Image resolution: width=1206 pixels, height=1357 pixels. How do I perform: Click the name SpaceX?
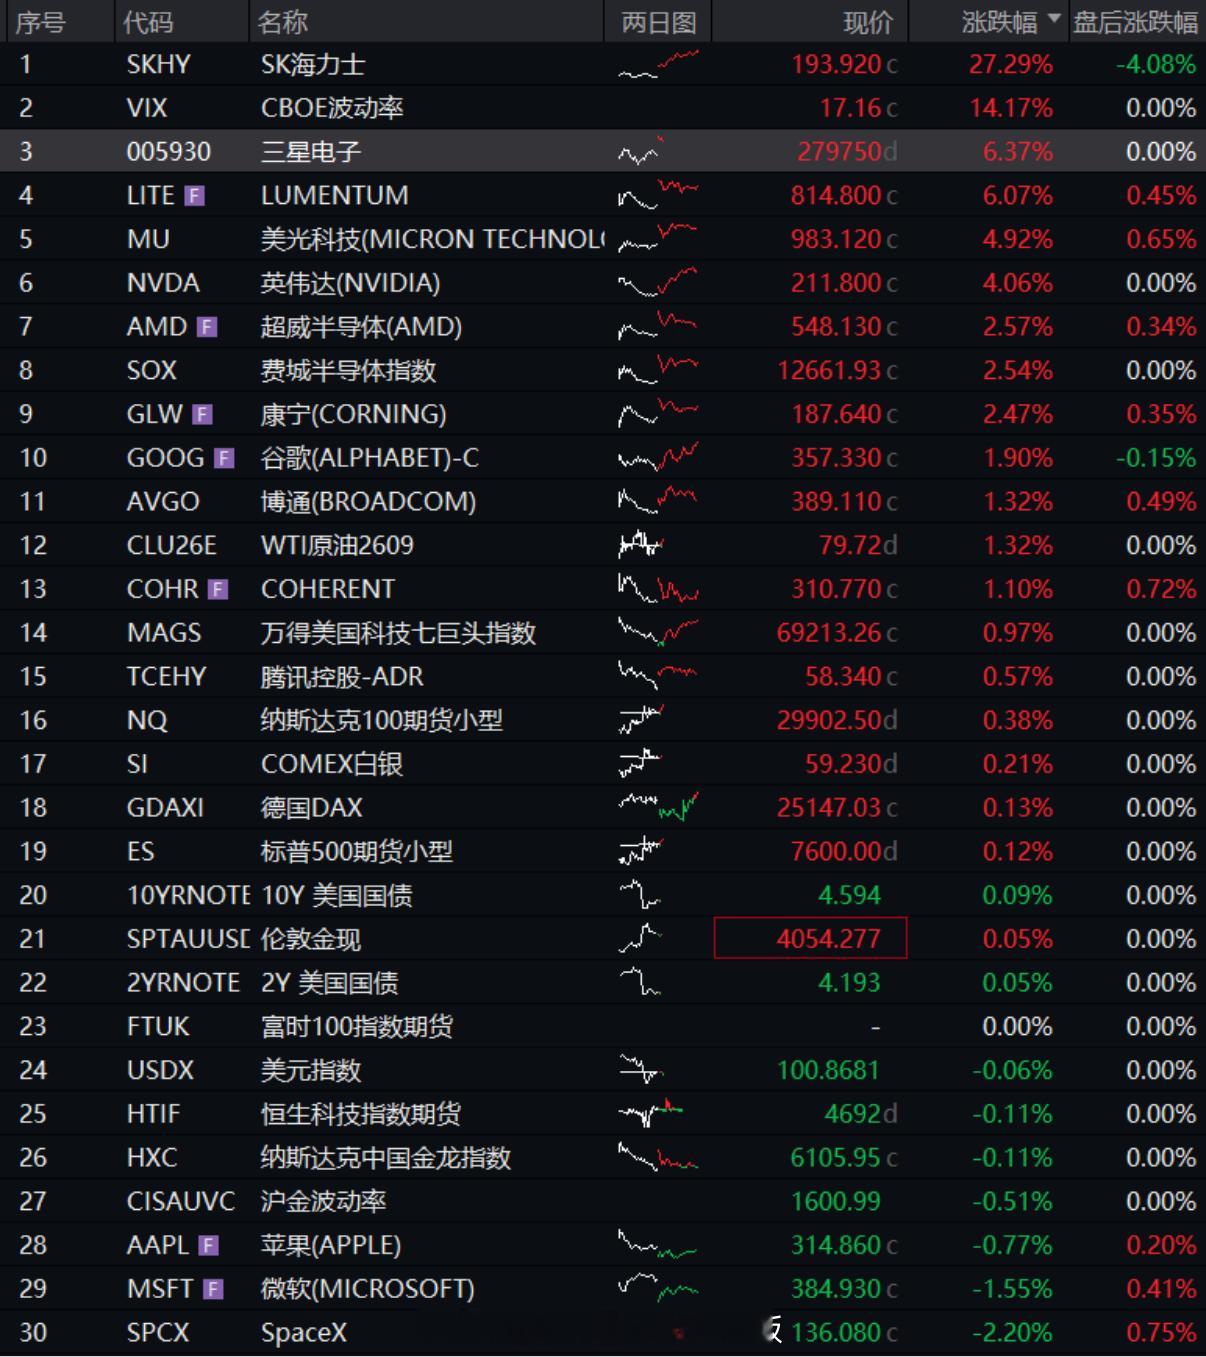[x=304, y=1333]
